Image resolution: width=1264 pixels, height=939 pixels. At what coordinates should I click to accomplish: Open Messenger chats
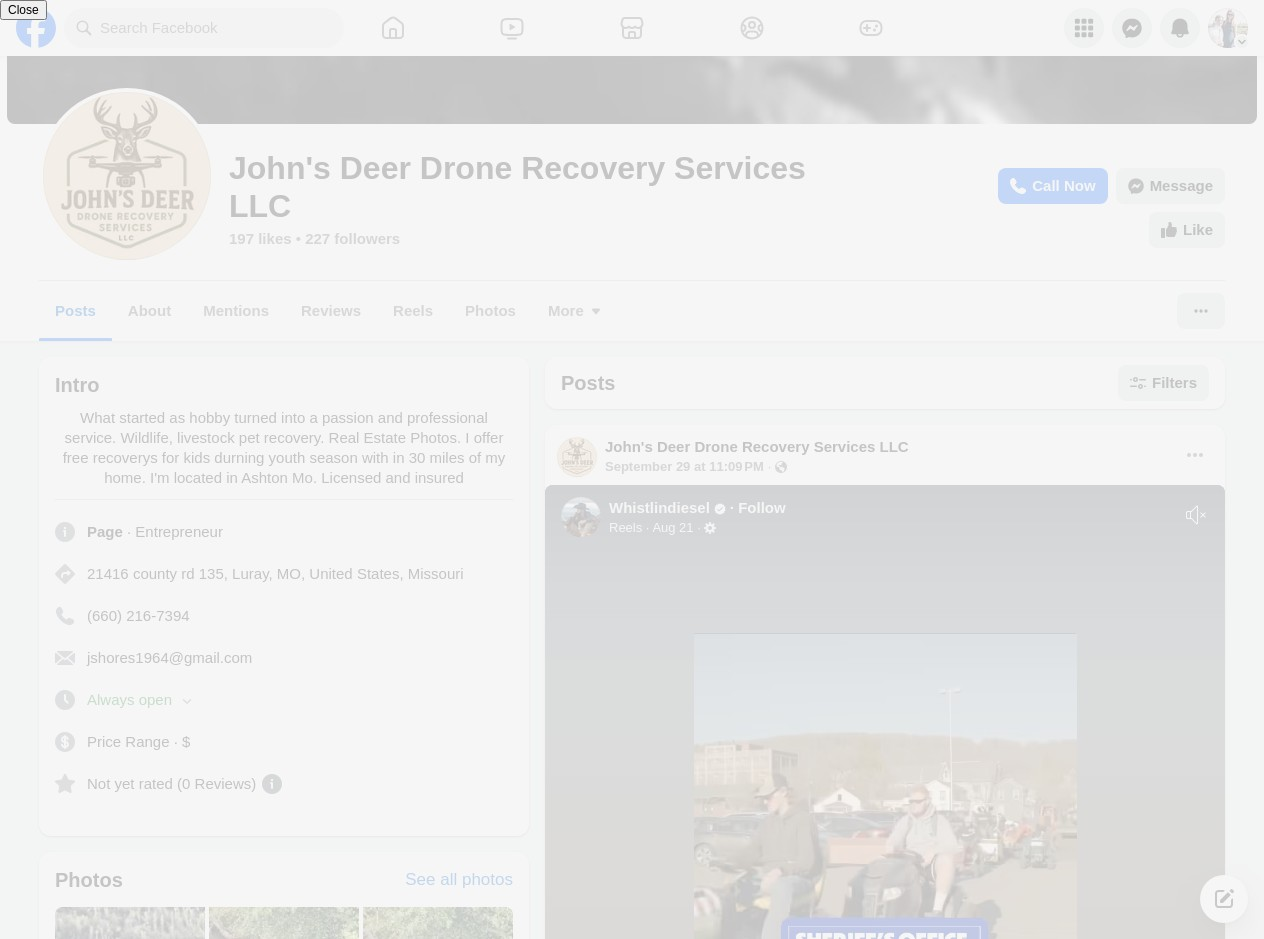point(1132,27)
